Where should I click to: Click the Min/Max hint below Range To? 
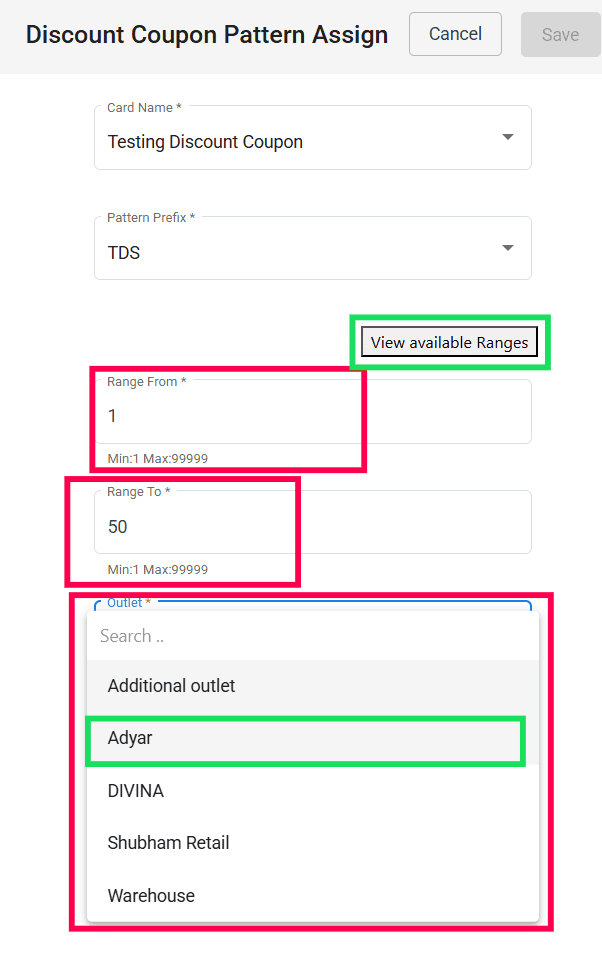(x=158, y=570)
